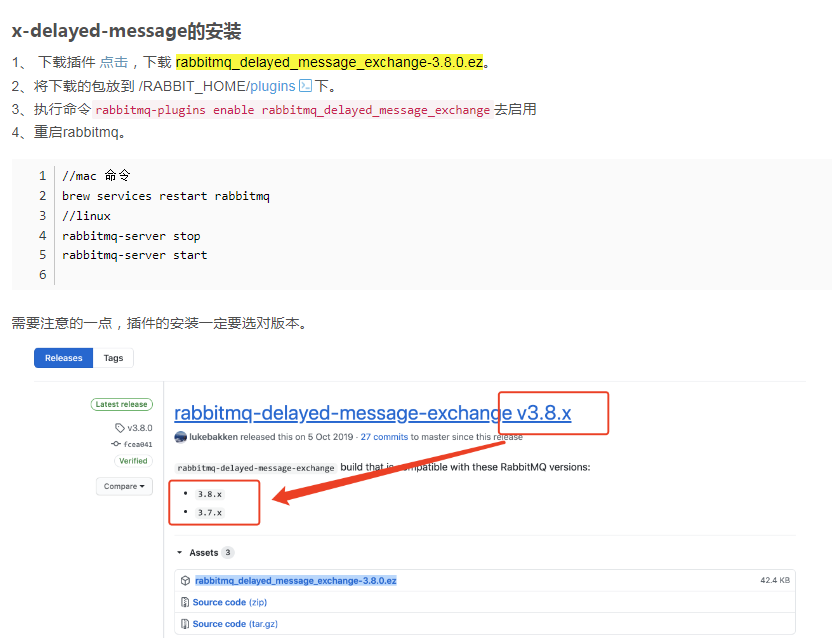Download rabbitmq_delayed_message_exchange-3.8.0.ez

pyautogui.click(x=296, y=581)
